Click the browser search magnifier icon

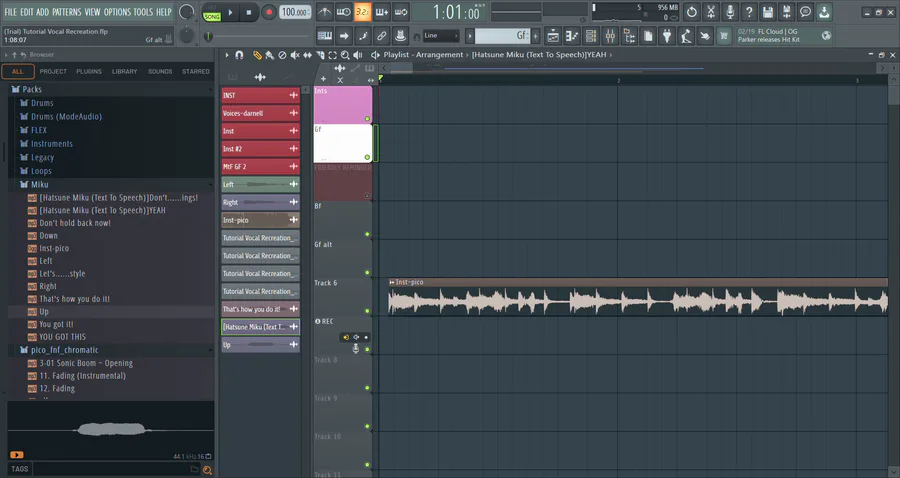pyautogui.click(x=207, y=470)
